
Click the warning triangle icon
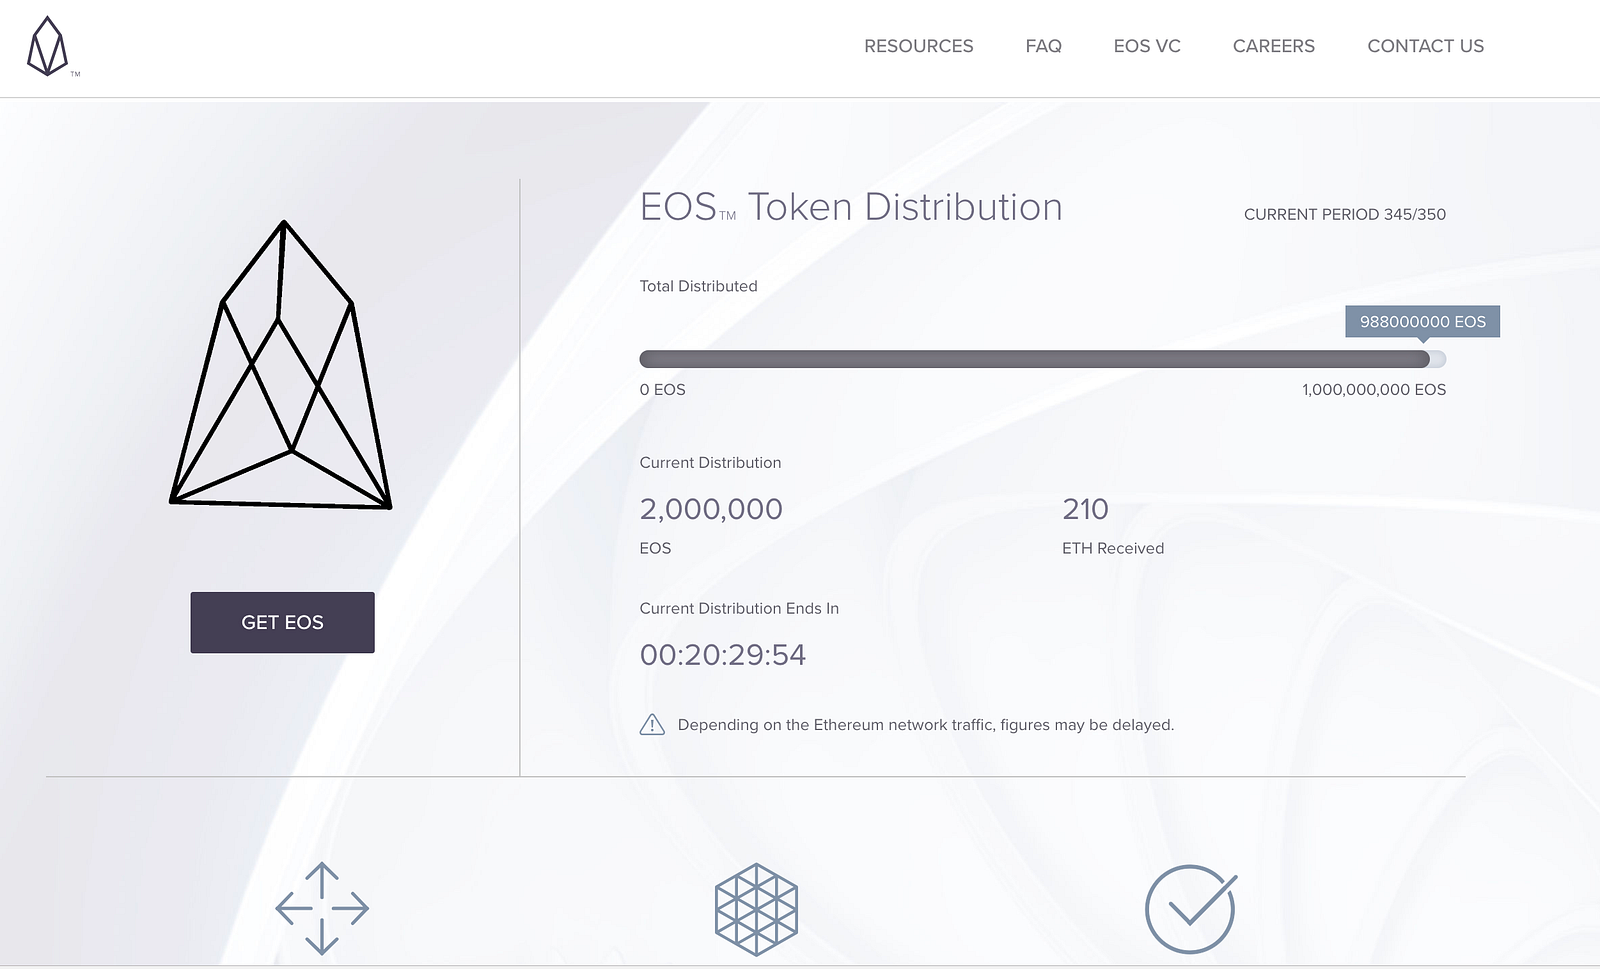(652, 724)
